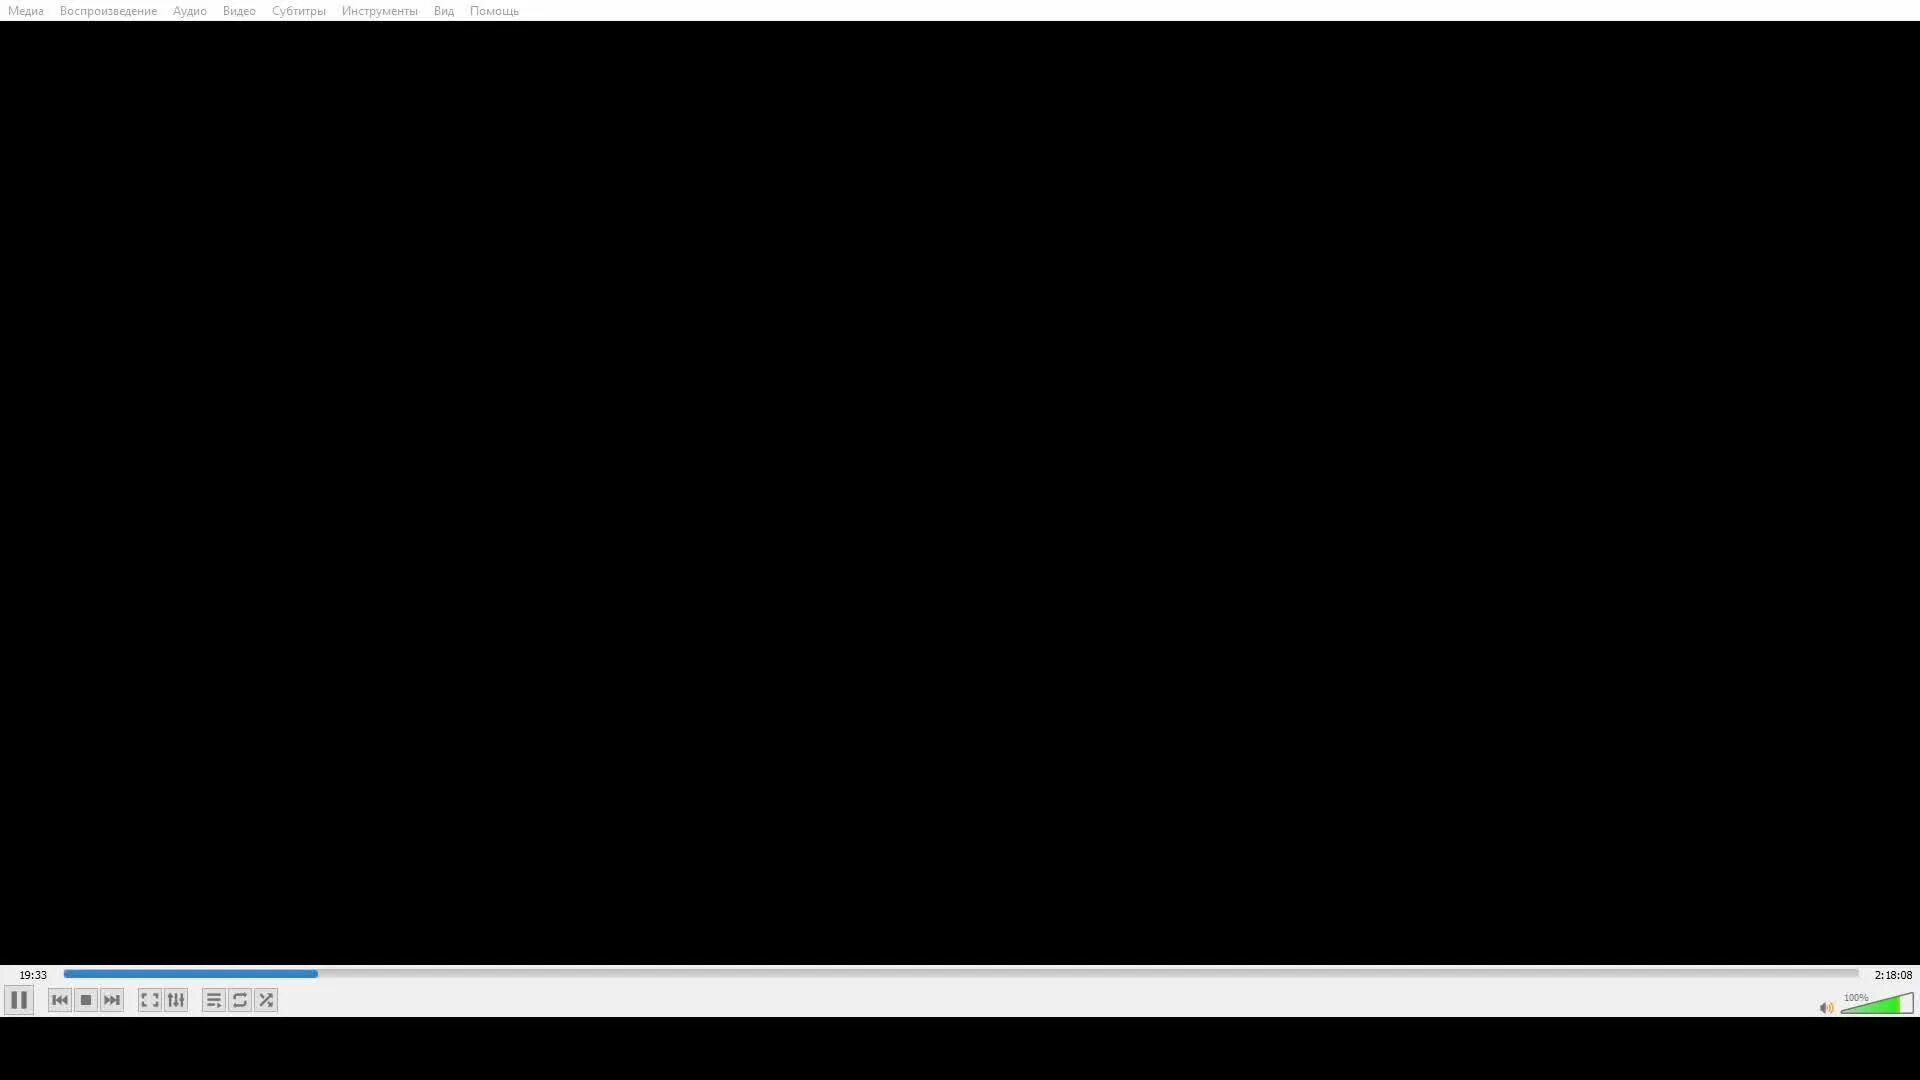The width and height of the screenshot is (1920, 1080).
Task: Click the extended settings panel icon
Action: click(x=175, y=1000)
